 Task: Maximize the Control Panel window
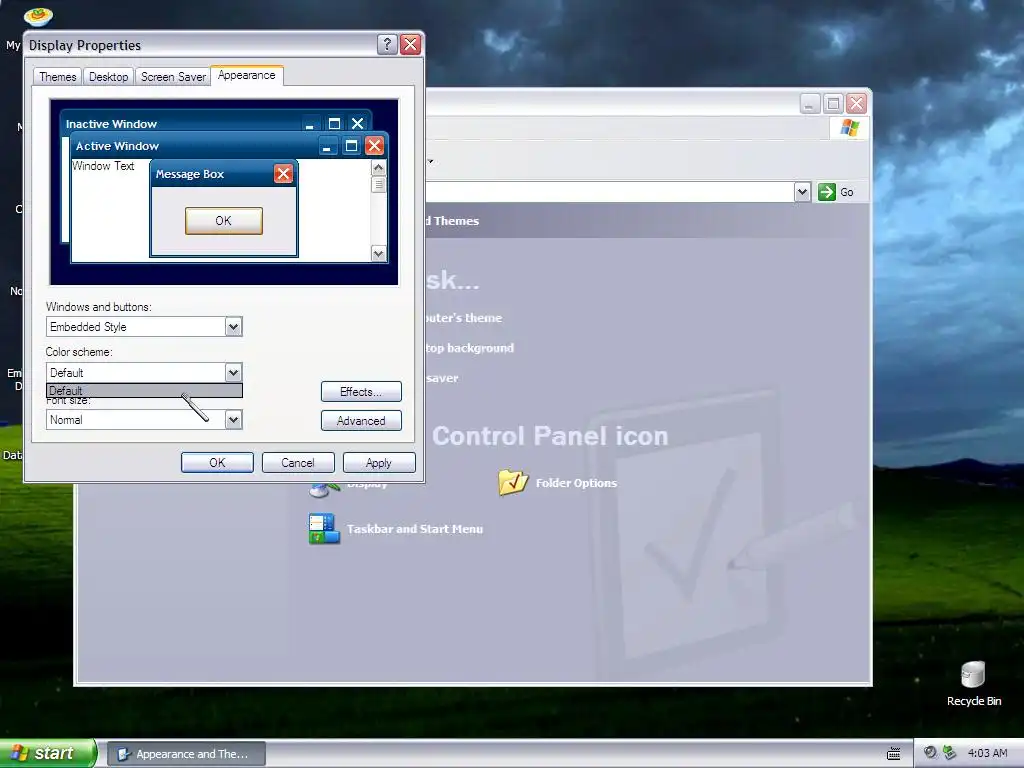[833, 104]
